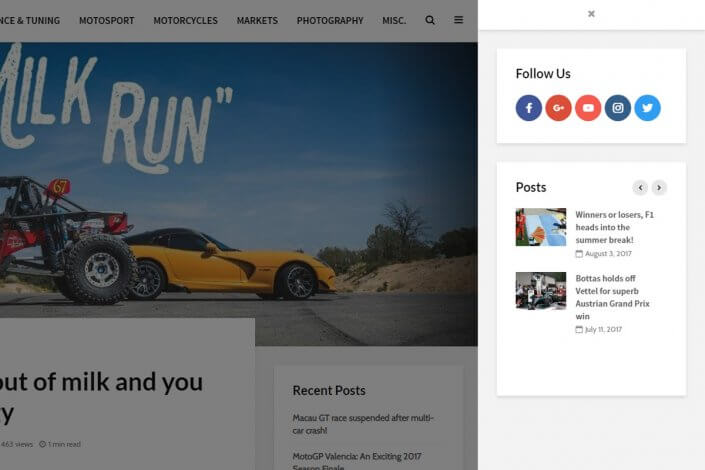This screenshot has width=705, height=470.
Task: Open the Facebook follow icon
Action: (529, 108)
